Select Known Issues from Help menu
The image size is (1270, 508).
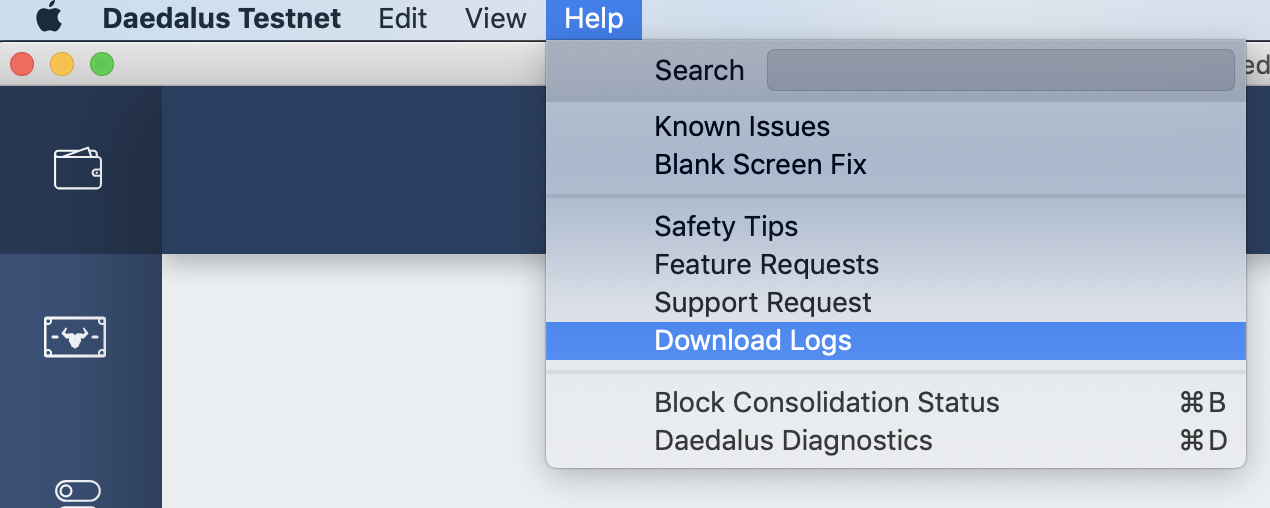[742, 127]
